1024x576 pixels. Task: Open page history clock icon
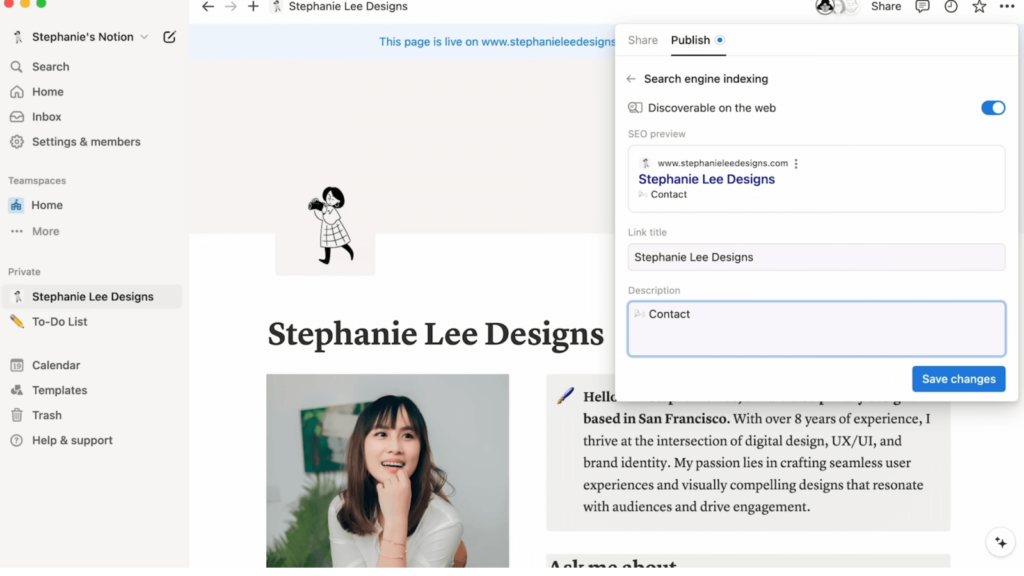pyautogui.click(x=950, y=7)
